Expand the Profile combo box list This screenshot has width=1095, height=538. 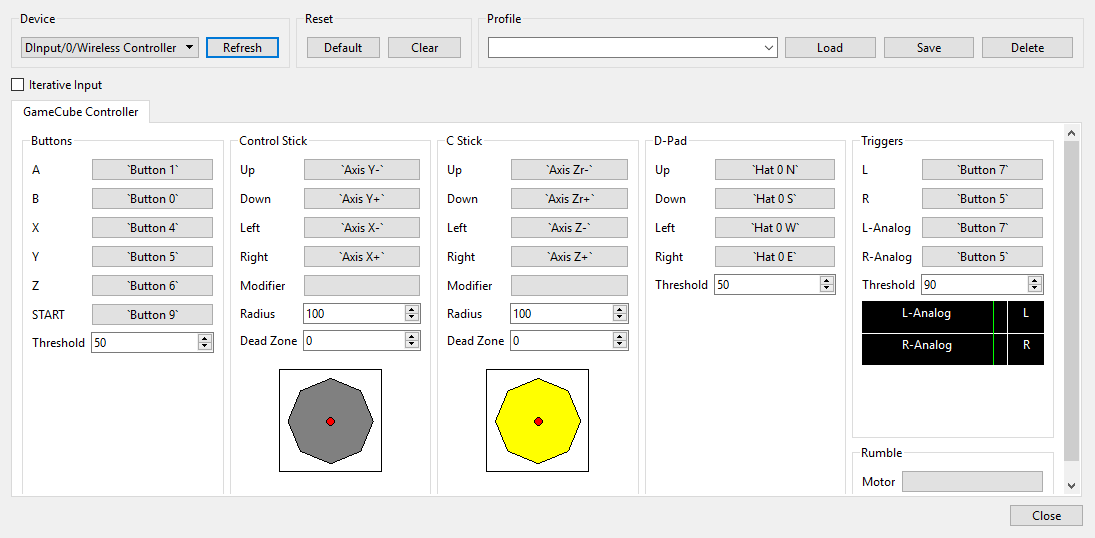point(768,48)
